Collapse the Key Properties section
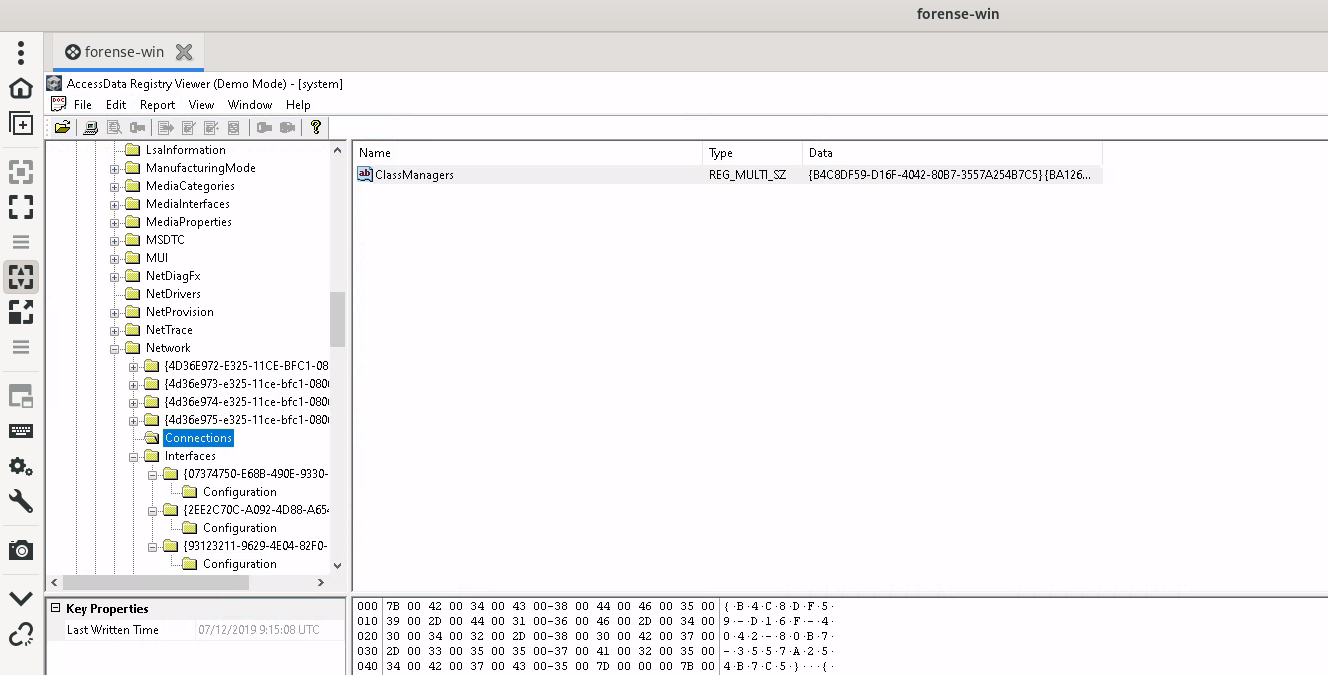Viewport: 1328px width, 675px height. coord(56,608)
